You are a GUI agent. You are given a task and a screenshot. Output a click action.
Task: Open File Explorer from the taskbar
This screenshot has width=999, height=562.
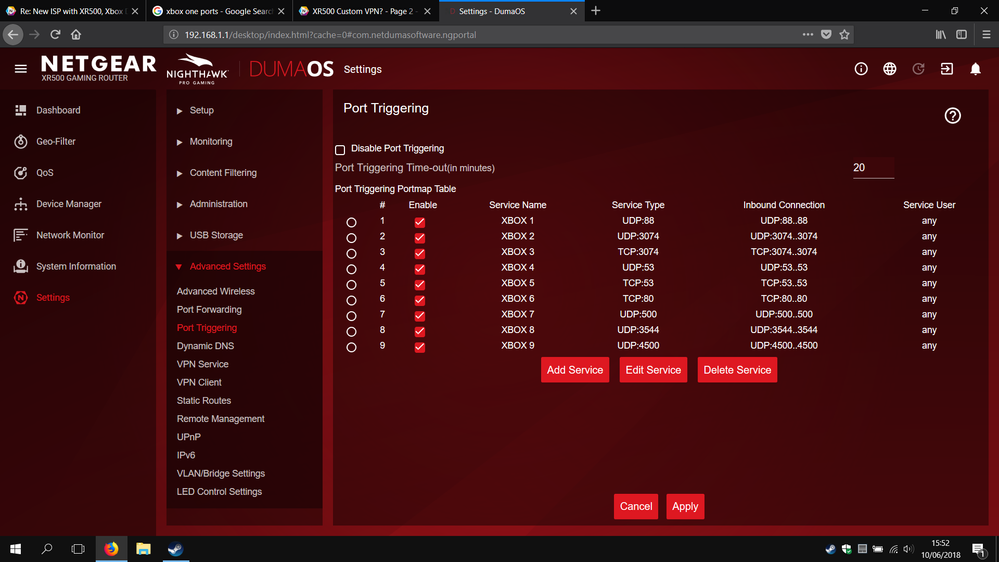coord(143,549)
